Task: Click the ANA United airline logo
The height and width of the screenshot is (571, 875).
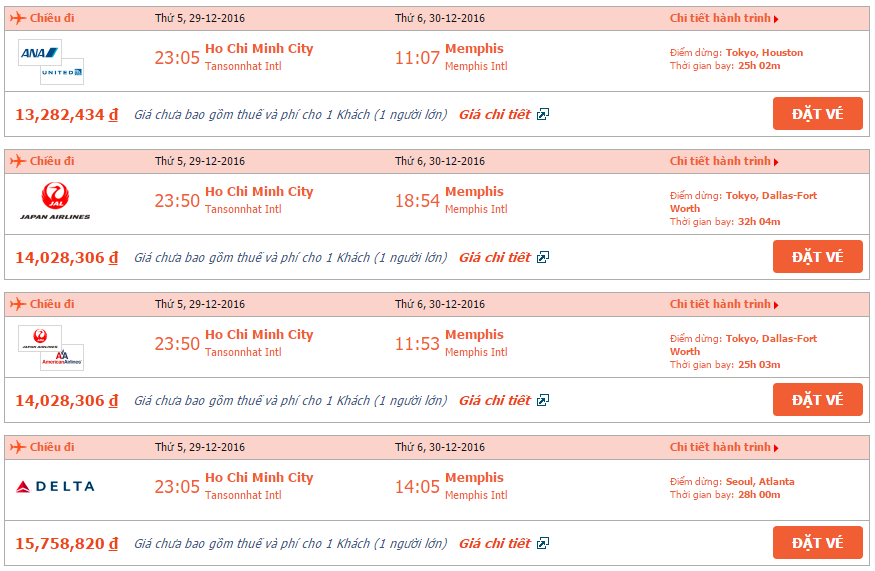Action: [x=51, y=62]
